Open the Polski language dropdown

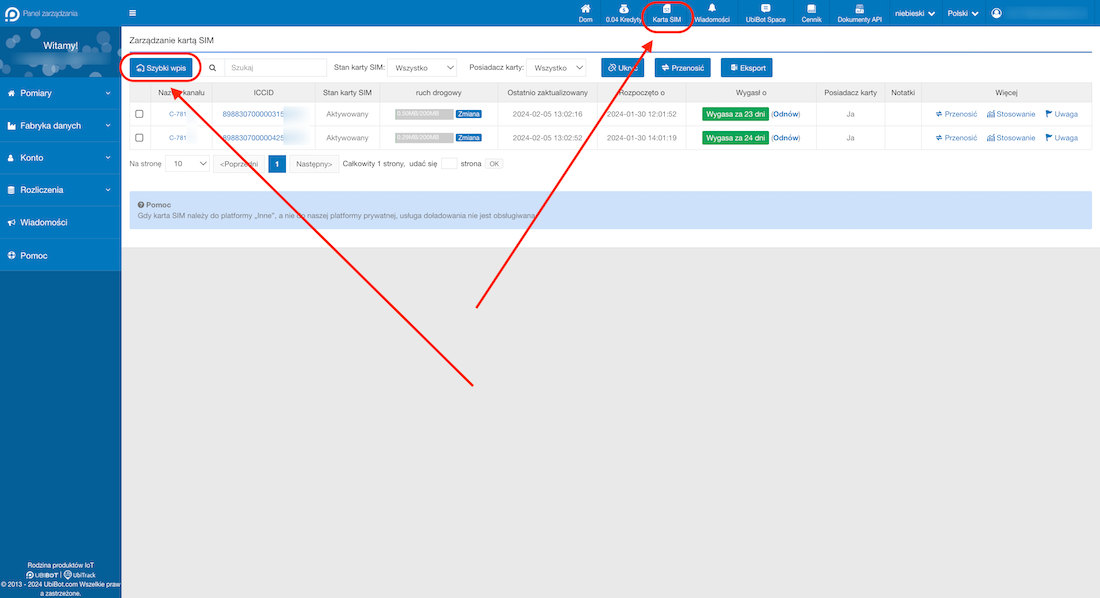pos(962,13)
